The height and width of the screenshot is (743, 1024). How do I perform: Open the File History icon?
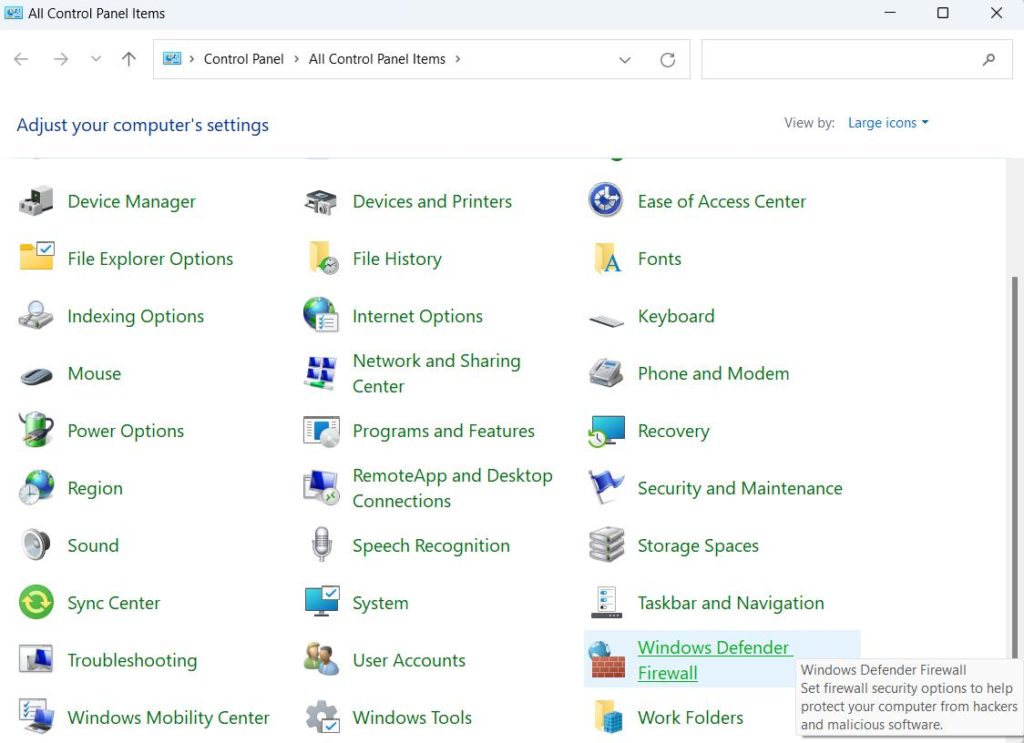coord(323,258)
